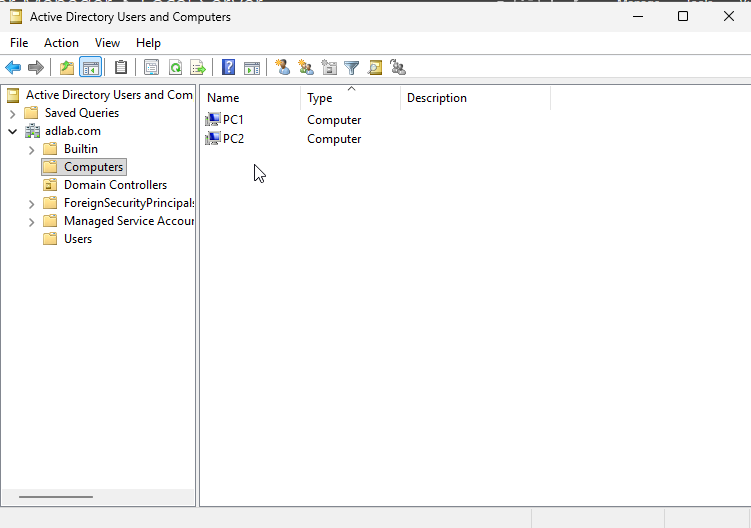Open Properties via toolbar icon
This screenshot has height=528, width=751.
[x=151, y=68]
